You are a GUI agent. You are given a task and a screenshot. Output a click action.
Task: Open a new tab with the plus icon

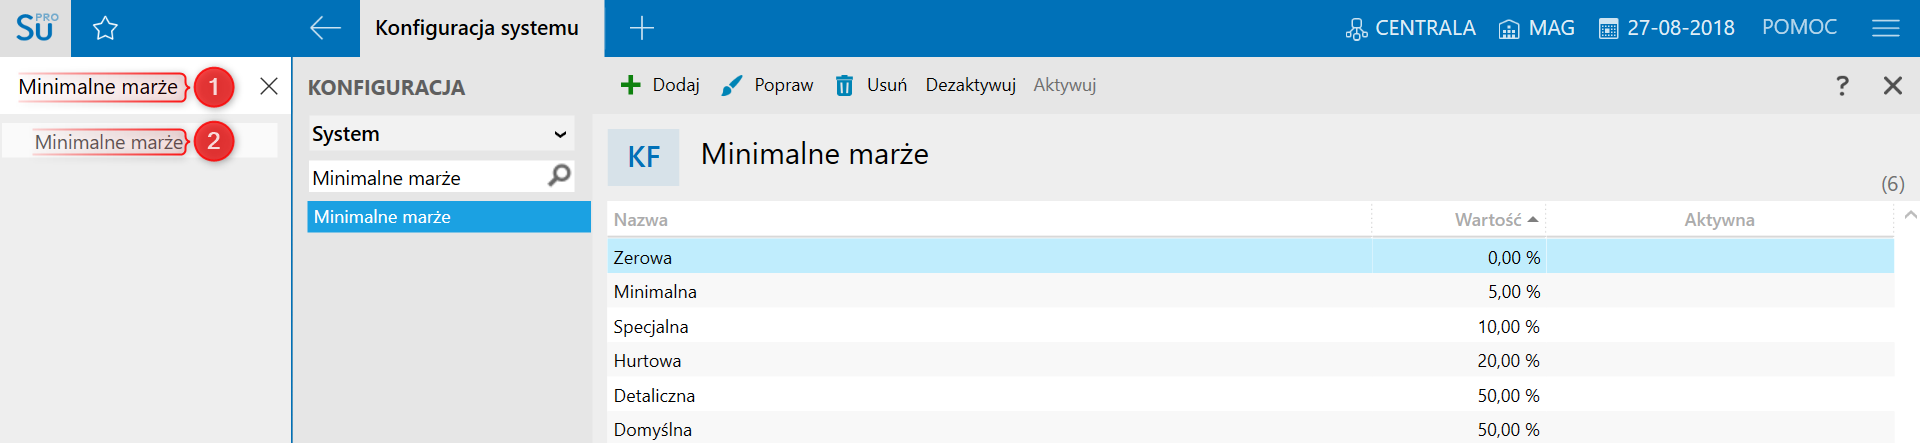(642, 28)
